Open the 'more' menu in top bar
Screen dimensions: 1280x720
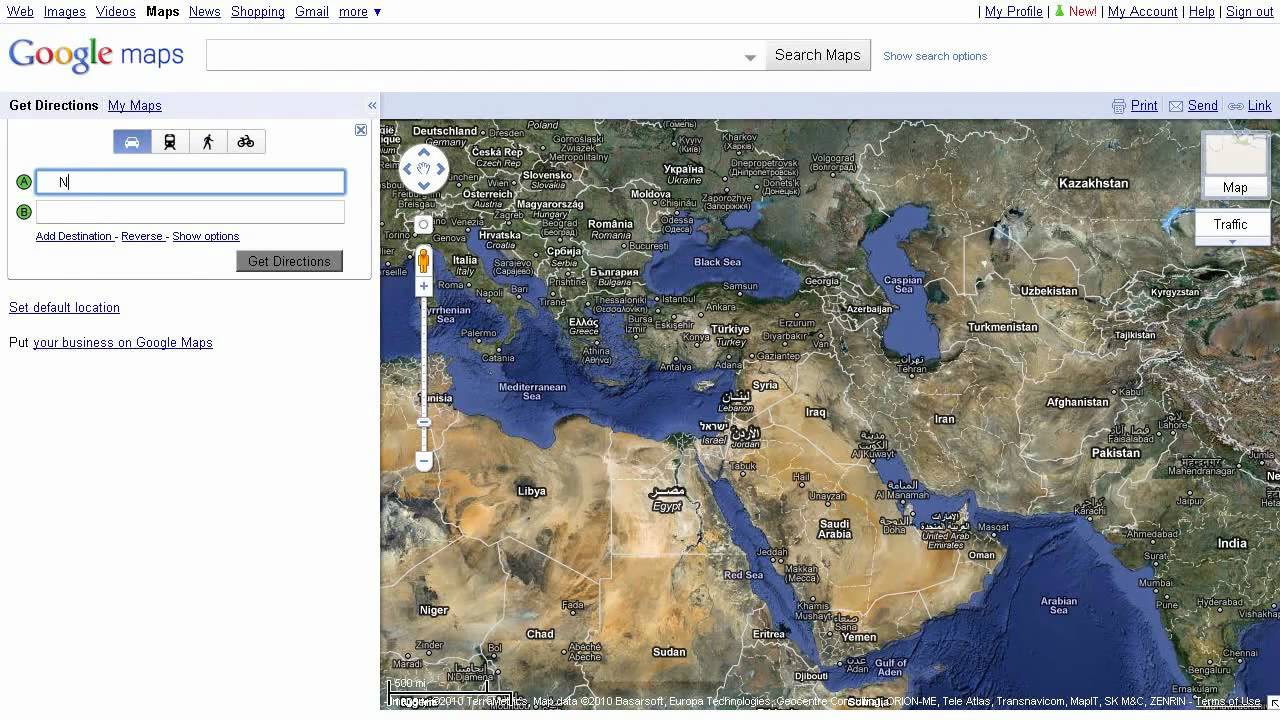(x=360, y=12)
